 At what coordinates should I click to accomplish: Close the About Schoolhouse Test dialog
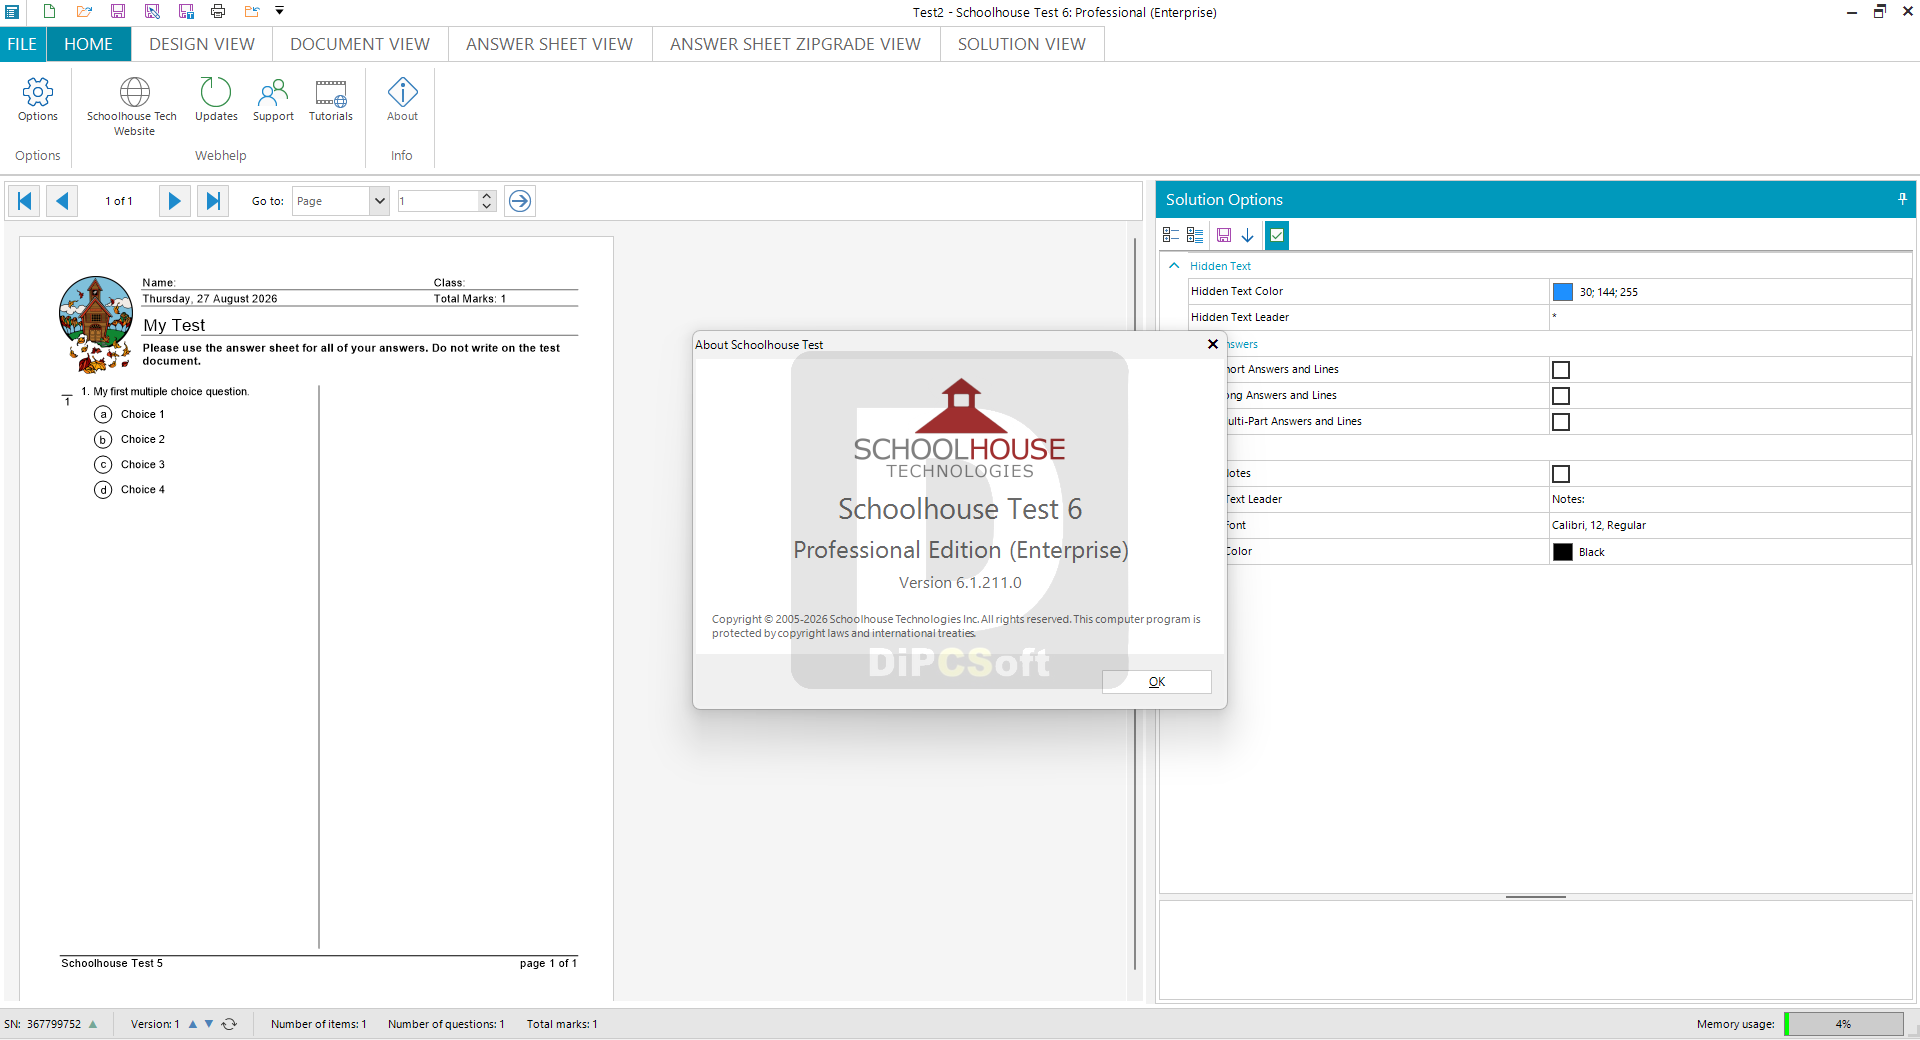click(1213, 344)
